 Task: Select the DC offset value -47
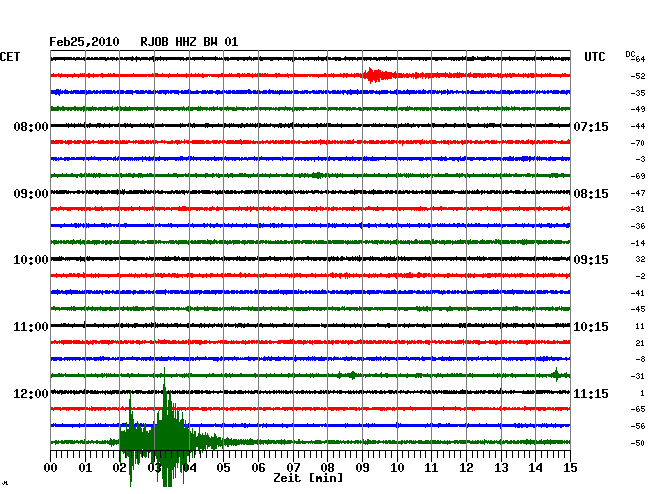[638, 193]
